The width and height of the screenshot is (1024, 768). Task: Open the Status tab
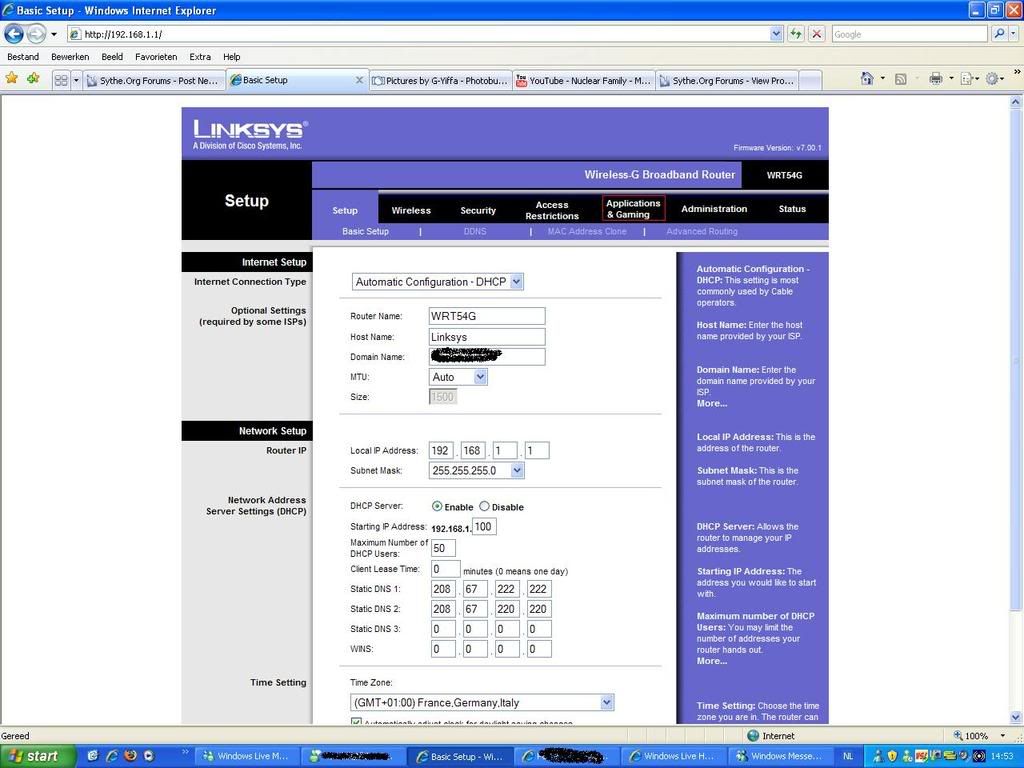pyautogui.click(x=792, y=209)
